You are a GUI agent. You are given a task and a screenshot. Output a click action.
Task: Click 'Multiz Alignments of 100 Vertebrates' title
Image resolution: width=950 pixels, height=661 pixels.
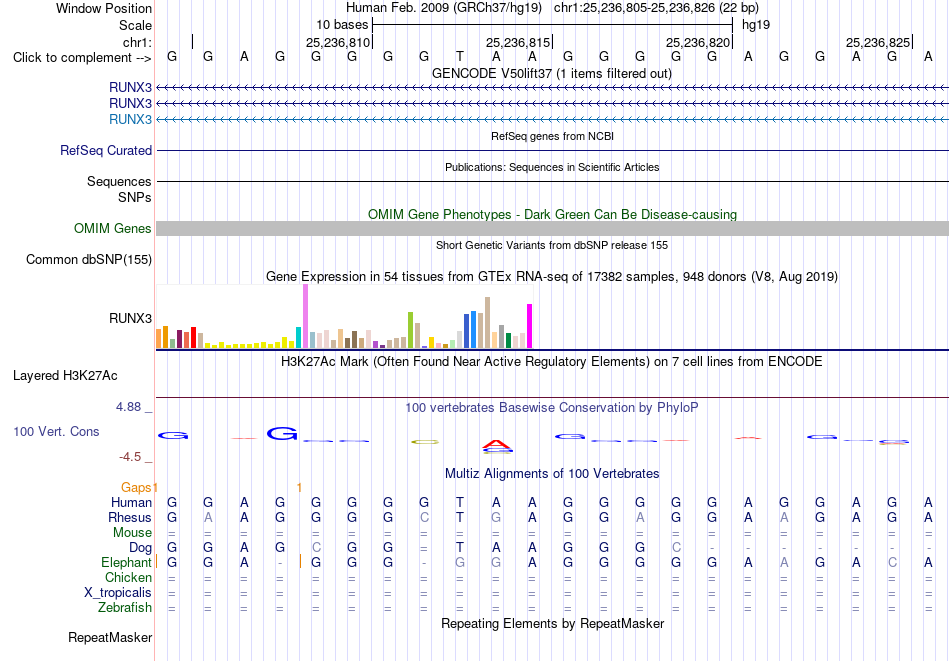pyautogui.click(x=552, y=474)
